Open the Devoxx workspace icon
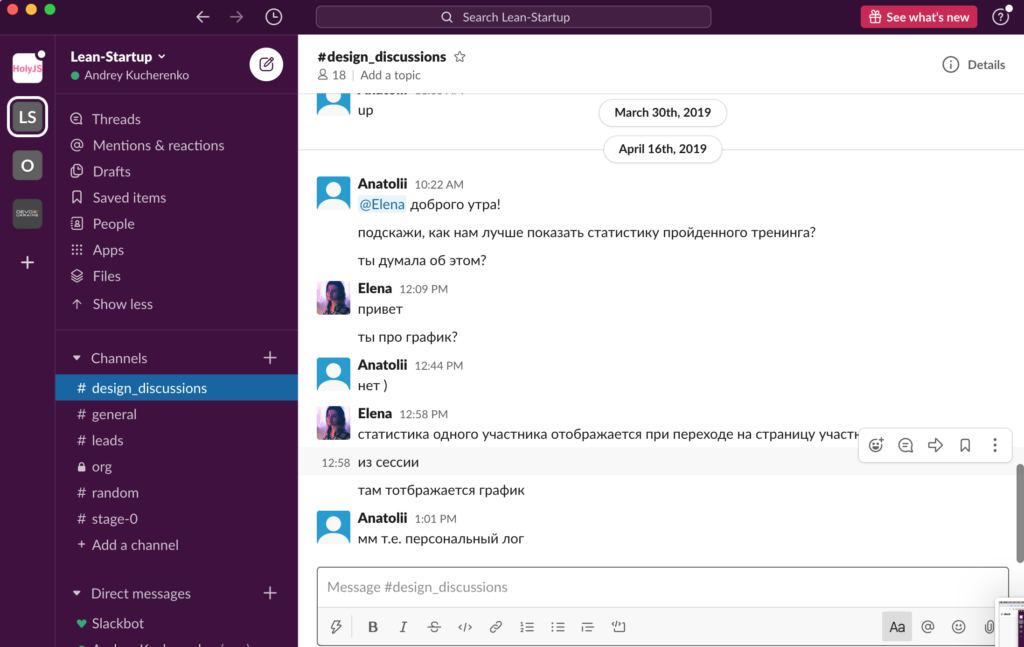Viewport: 1024px width, 647px height. [x=27, y=213]
